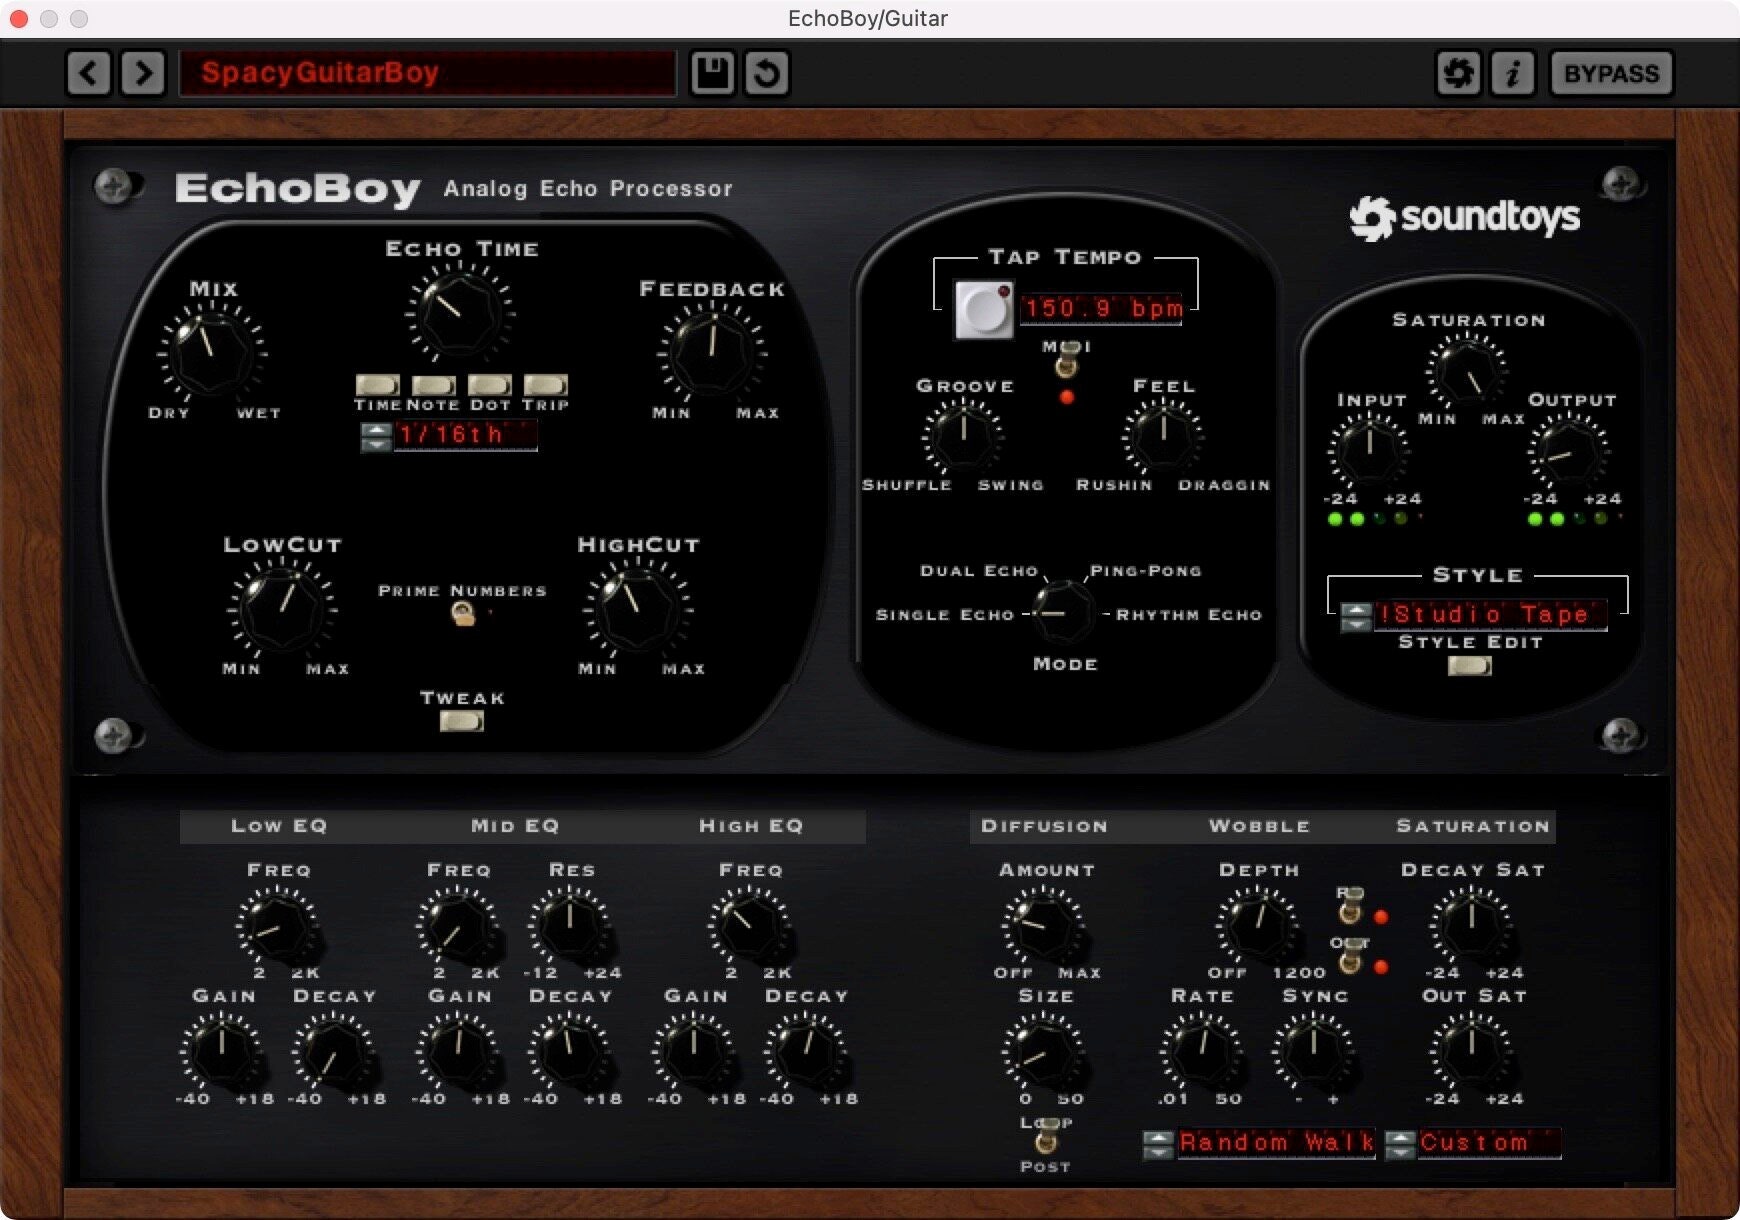Click the Wobble Rate knob
Viewport: 1740px width, 1220px height.
pyautogui.click(x=1202, y=1052)
